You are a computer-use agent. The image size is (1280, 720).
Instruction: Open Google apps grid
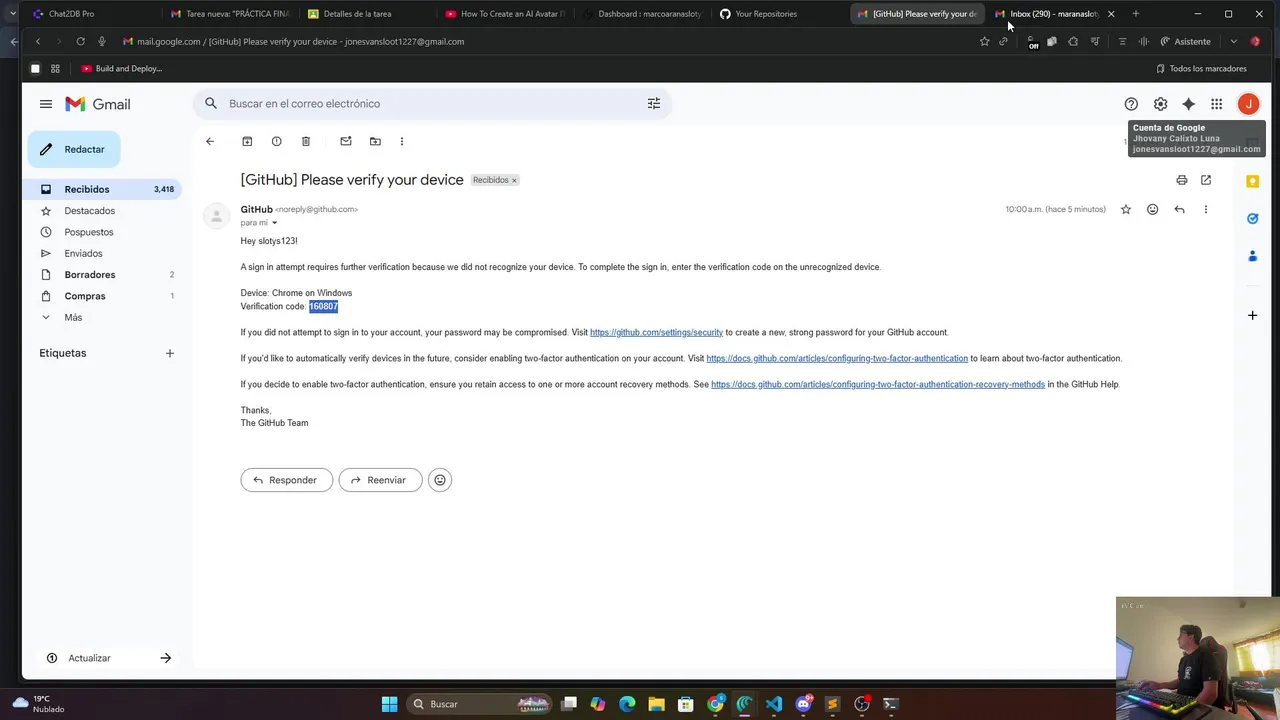(1216, 104)
